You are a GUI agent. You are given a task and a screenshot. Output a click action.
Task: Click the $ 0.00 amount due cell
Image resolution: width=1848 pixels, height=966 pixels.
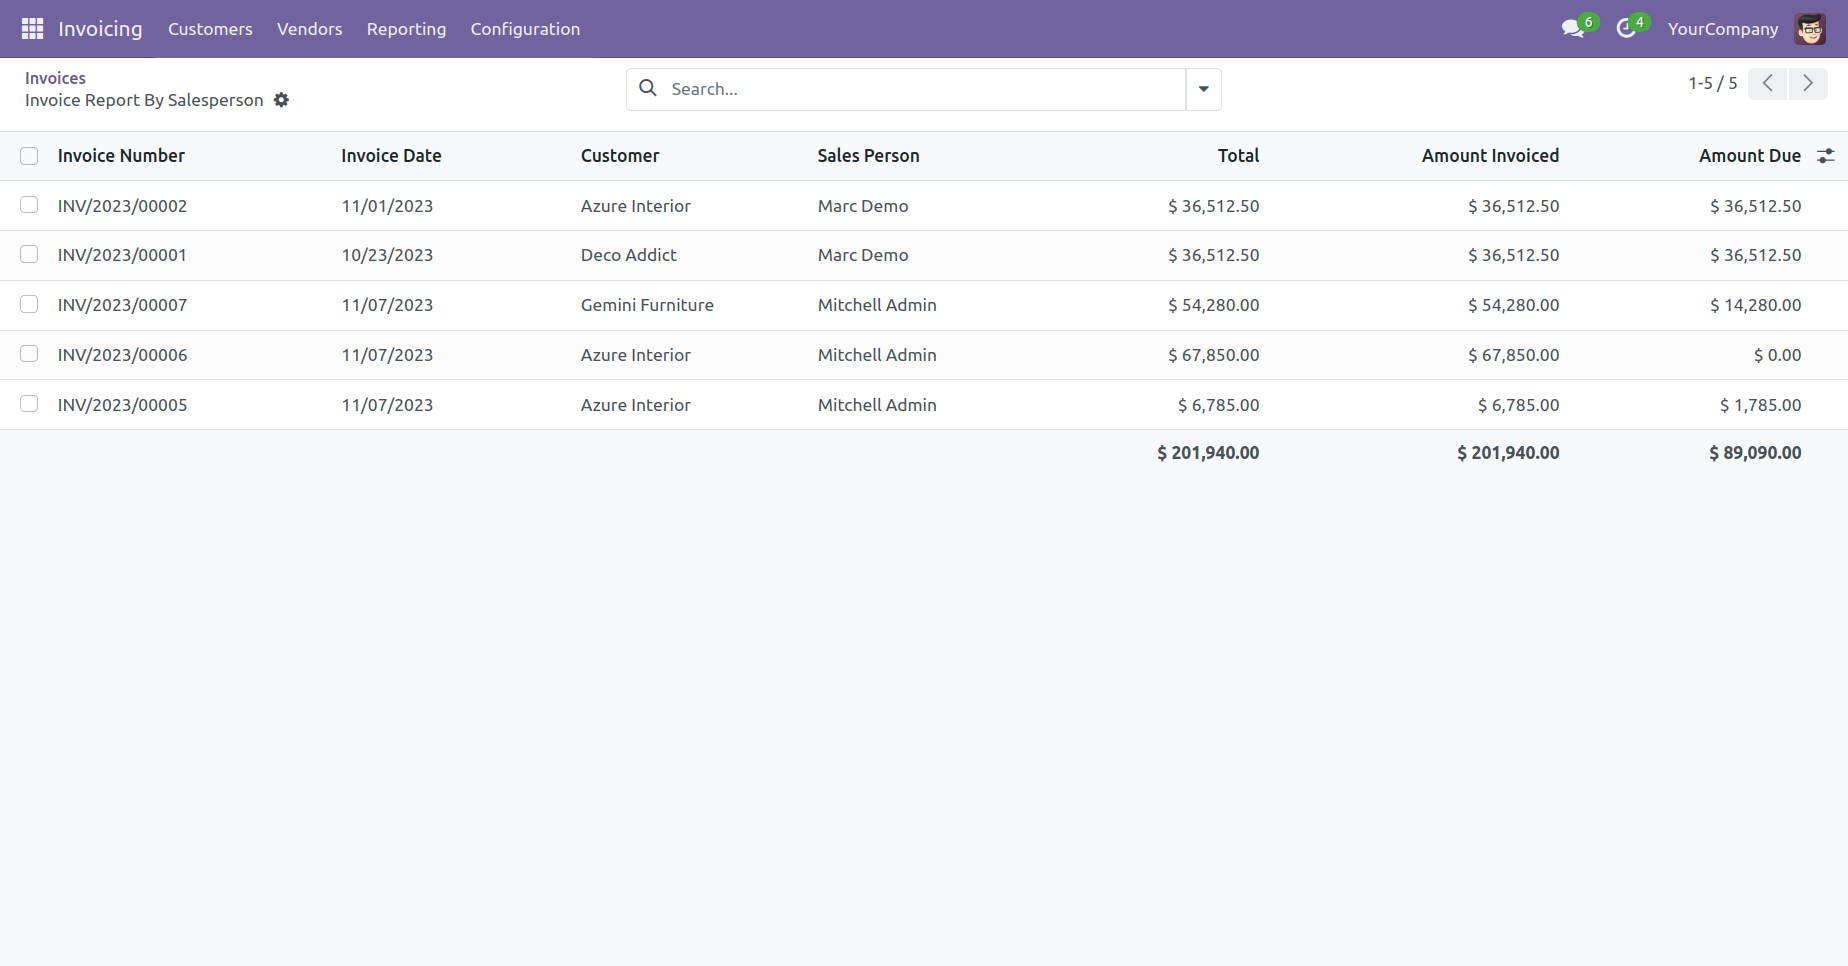click(1777, 355)
